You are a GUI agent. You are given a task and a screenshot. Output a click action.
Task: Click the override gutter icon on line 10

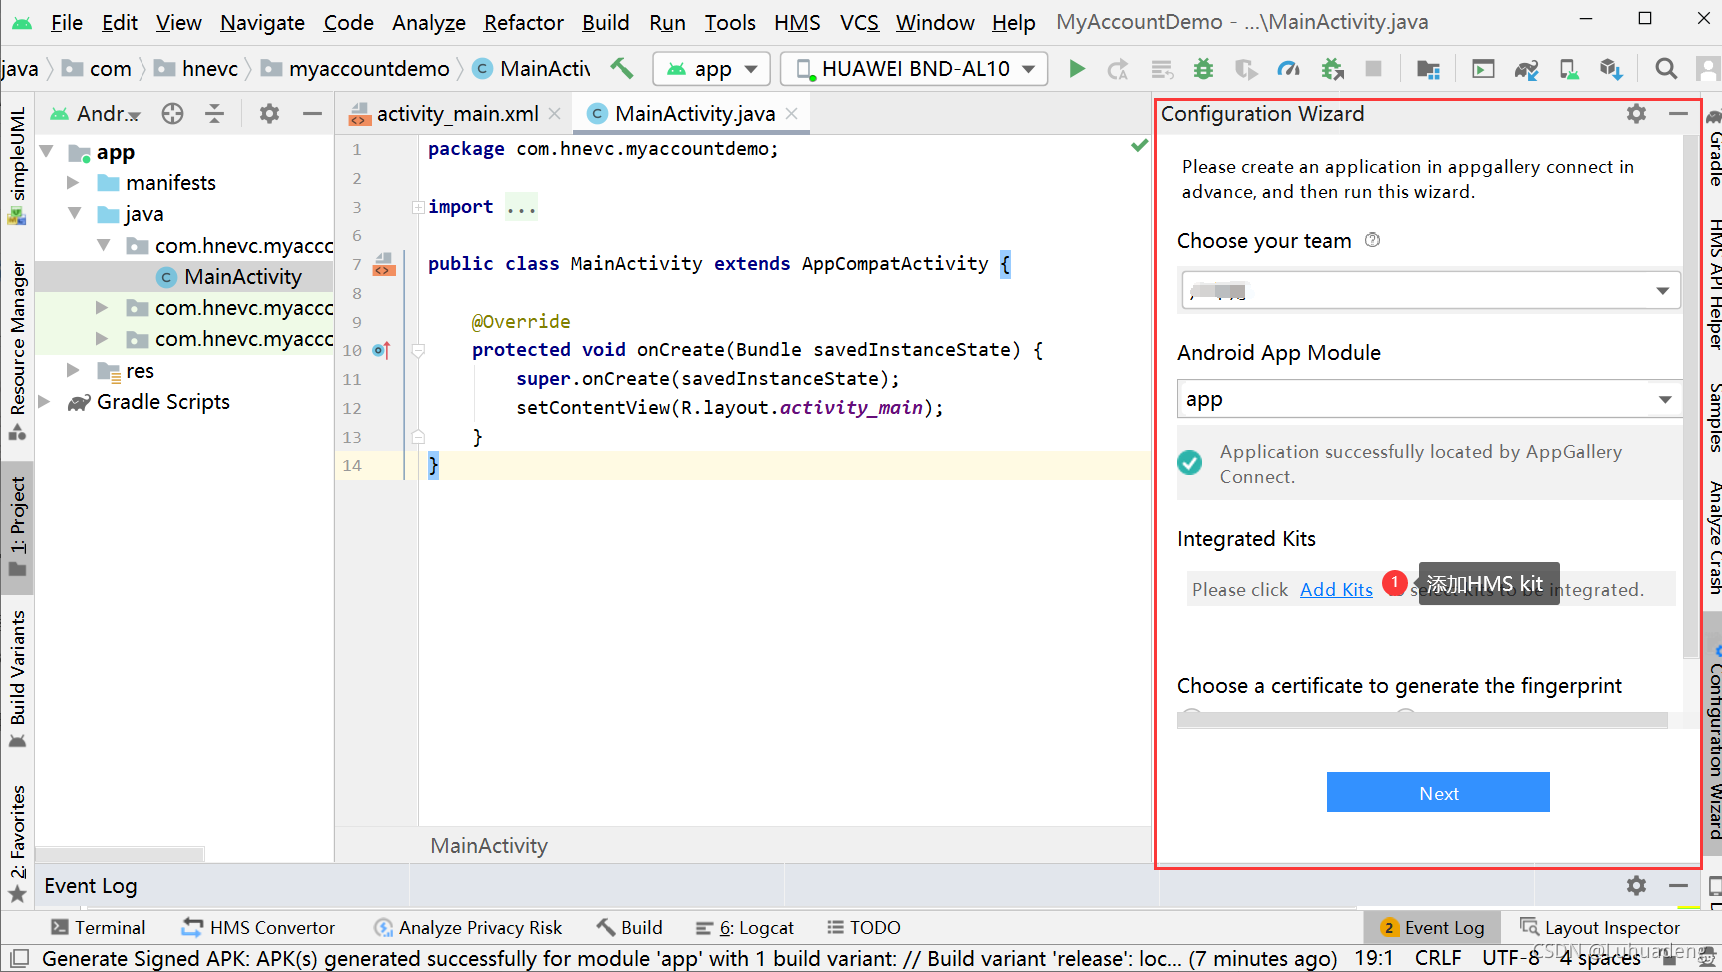381,350
